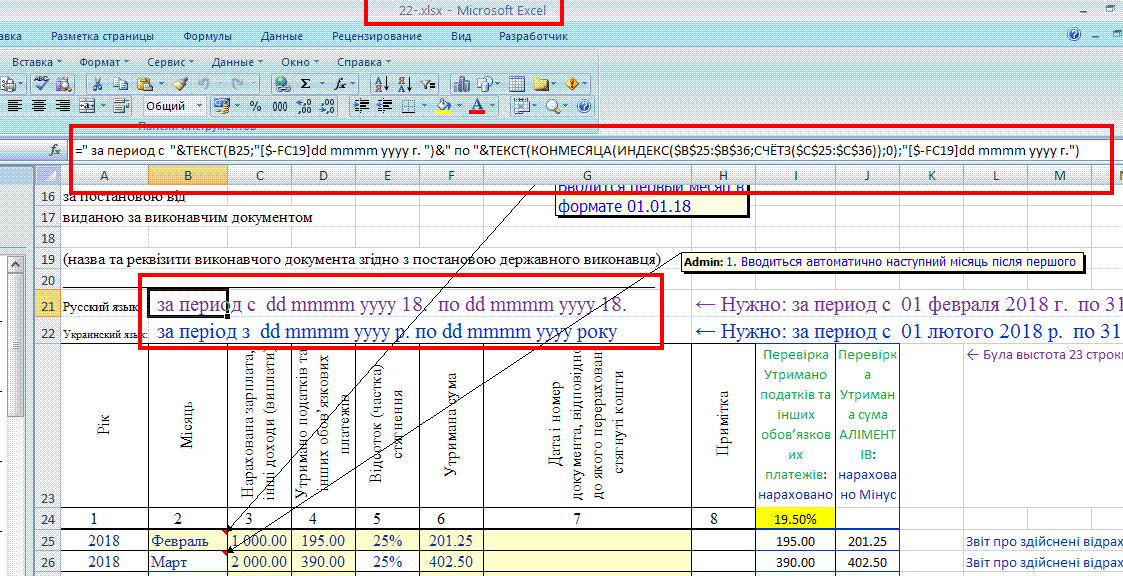The image size is (1123, 576).
Task: Switch to the Вид ribbon tab
Action: (x=461, y=36)
